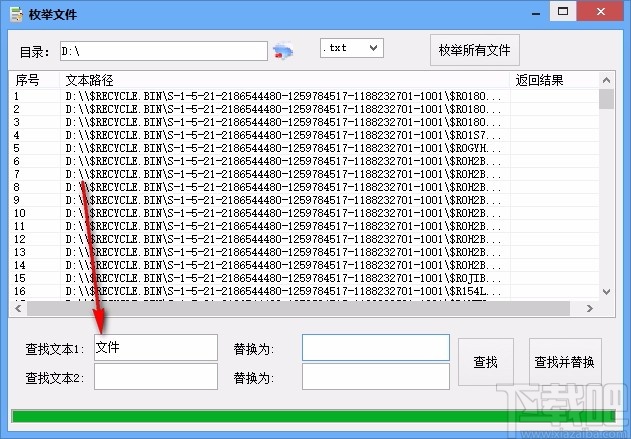Click the 序号 column header
Screen dimensions: 631x439
click(x=35, y=80)
